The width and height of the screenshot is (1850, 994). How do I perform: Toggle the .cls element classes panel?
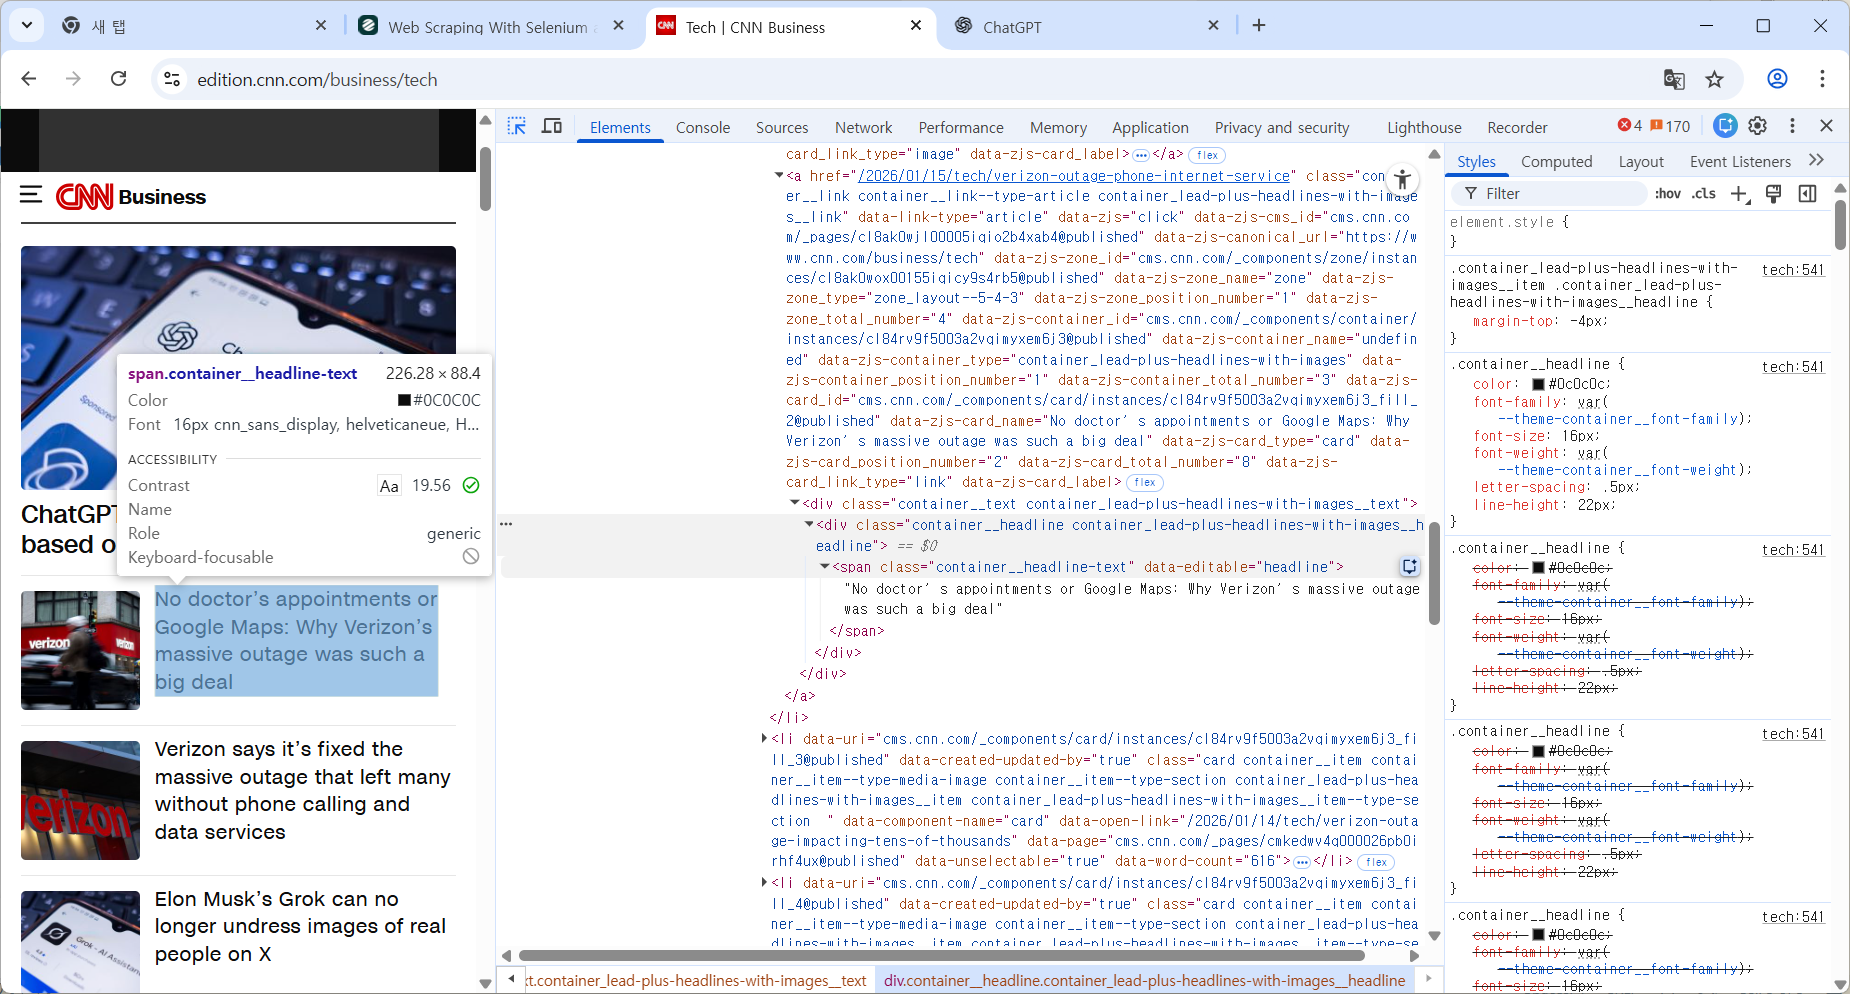tap(1704, 194)
